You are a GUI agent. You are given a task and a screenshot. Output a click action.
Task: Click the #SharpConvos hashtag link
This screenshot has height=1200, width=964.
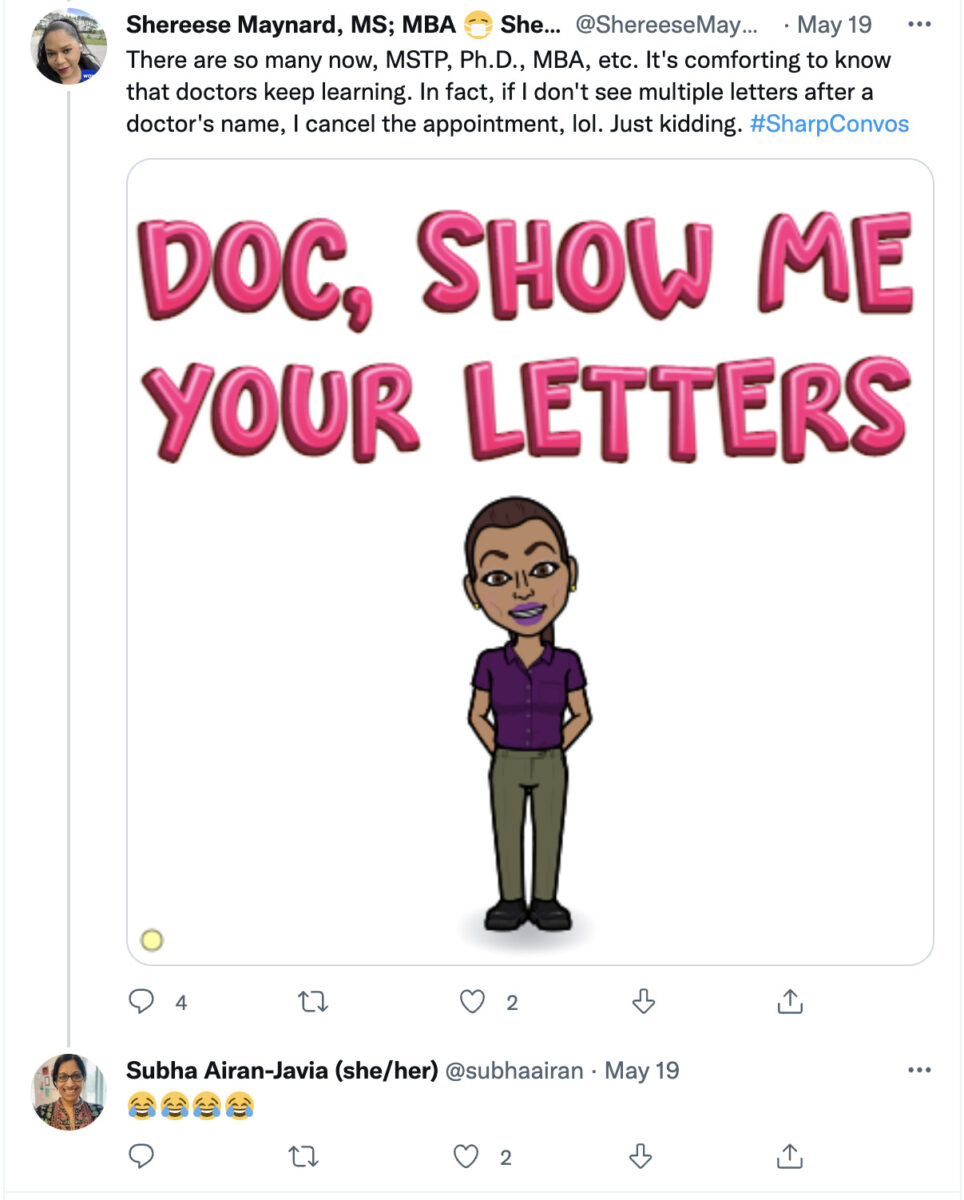click(829, 125)
